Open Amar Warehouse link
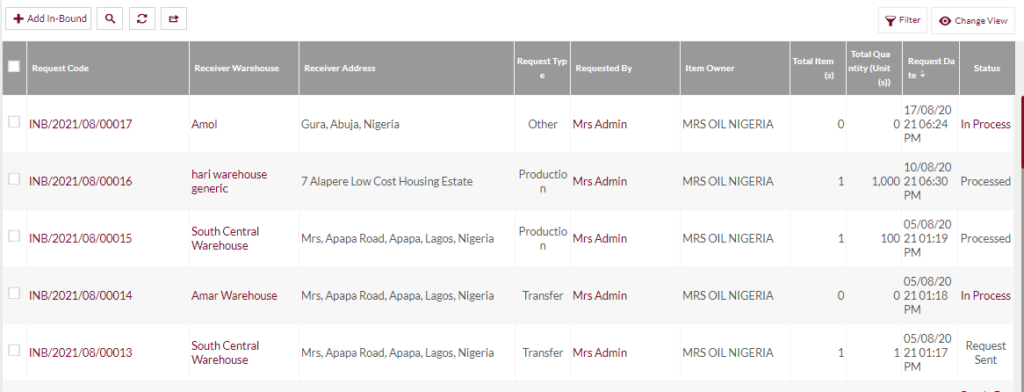The height and width of the screenshot is (392, 1024). coord(234,296)
